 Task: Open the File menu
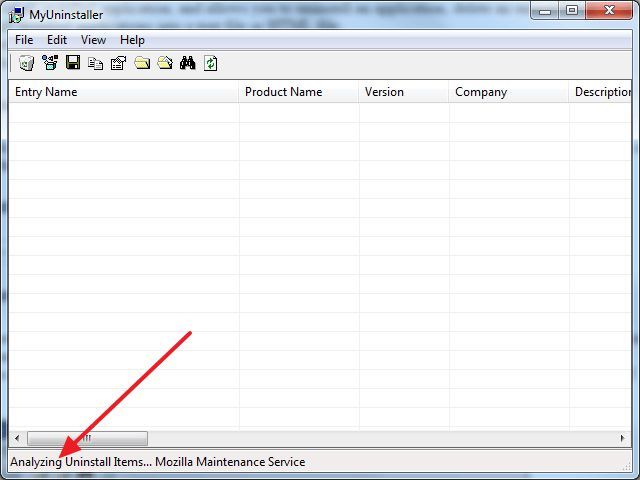24,40
